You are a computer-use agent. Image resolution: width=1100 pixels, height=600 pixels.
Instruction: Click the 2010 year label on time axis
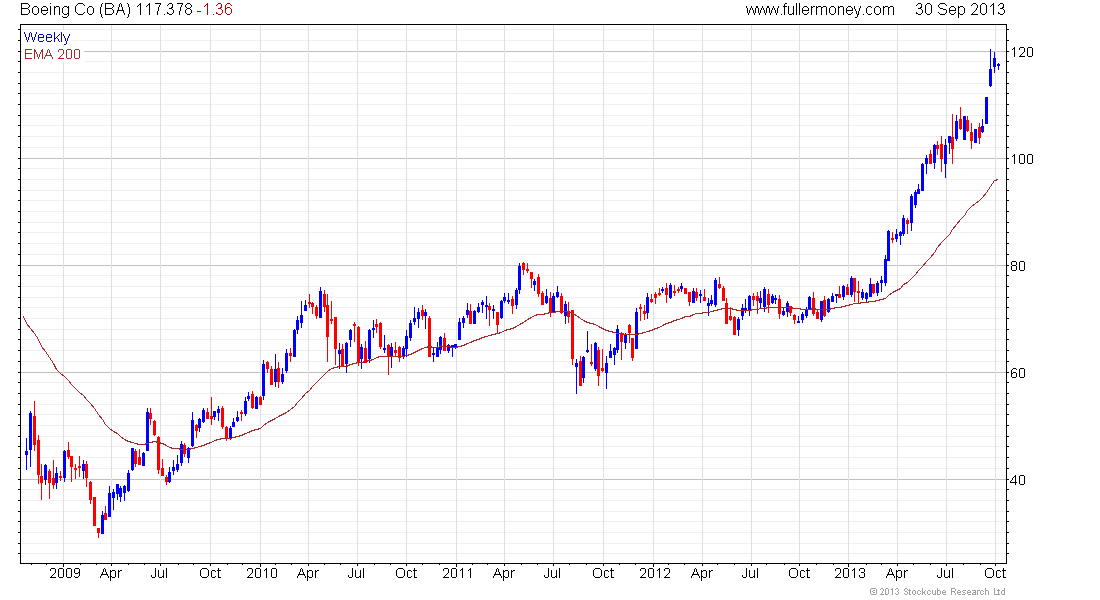pos(262,573)
